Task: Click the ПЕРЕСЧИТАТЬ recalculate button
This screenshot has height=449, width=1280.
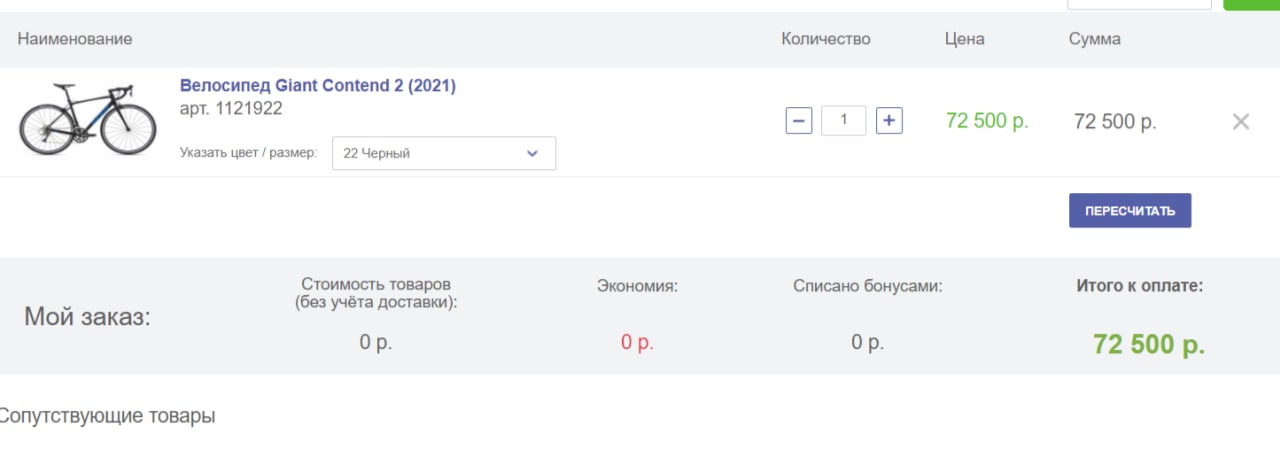Action: [1130, 210]
